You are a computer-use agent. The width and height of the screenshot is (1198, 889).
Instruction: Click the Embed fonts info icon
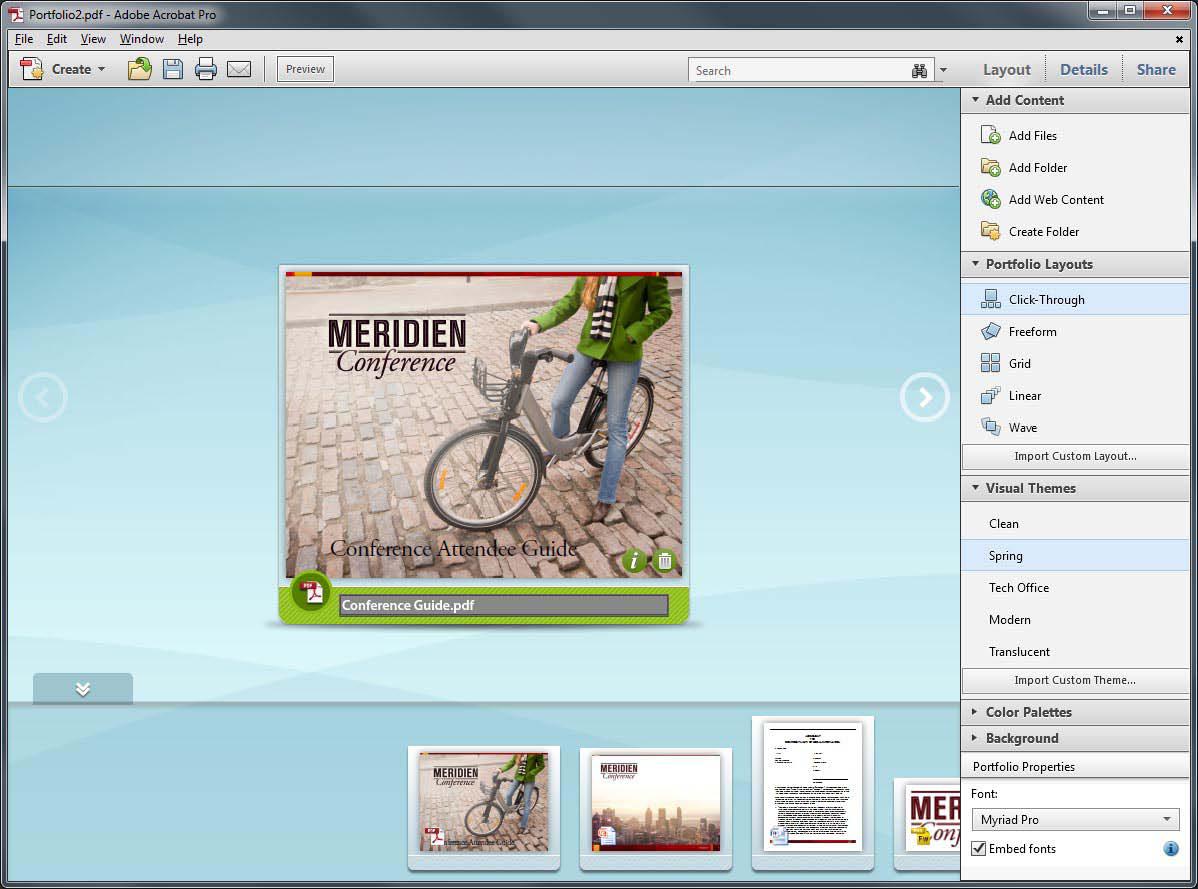click(x=1170, y=849)
